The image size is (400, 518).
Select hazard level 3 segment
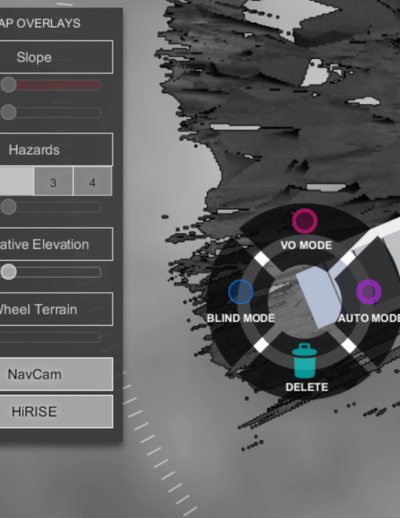coord(53,181)
